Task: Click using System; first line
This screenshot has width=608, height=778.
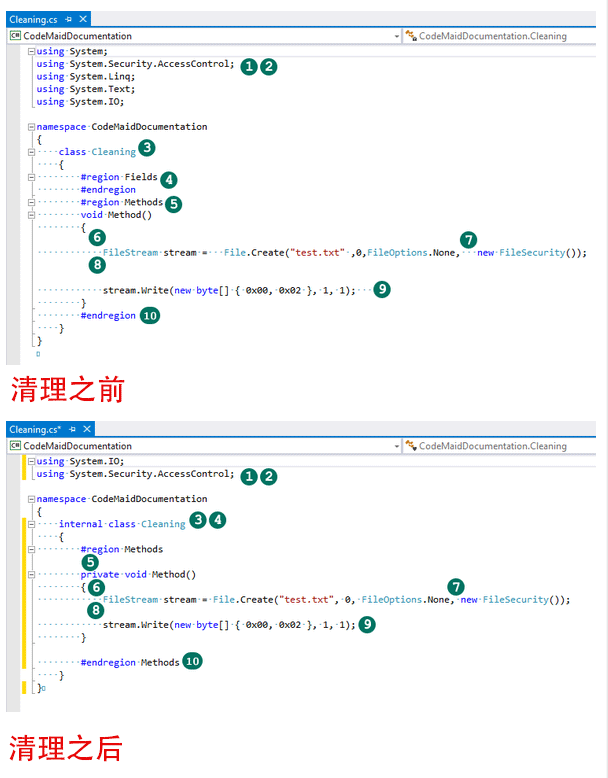Action: (71, 51)
